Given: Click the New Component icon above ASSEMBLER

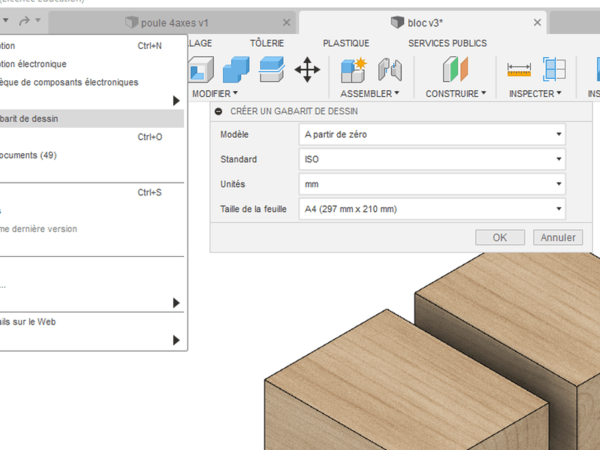Looking at the screenshot, I should (353, 69).
